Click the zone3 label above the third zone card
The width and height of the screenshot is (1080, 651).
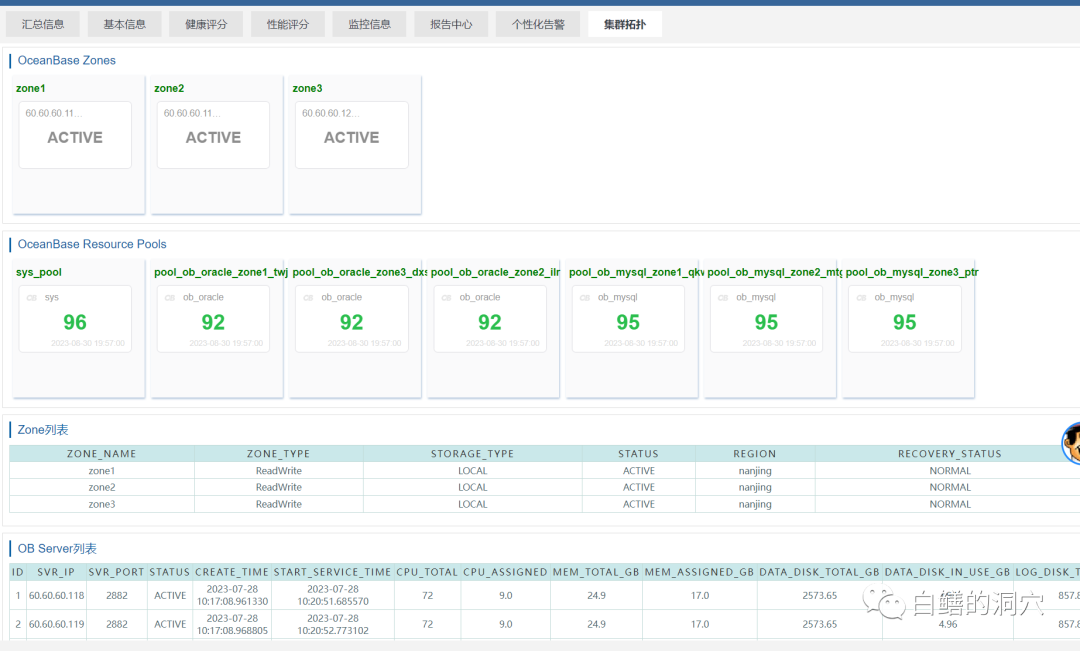coord(307,88)
